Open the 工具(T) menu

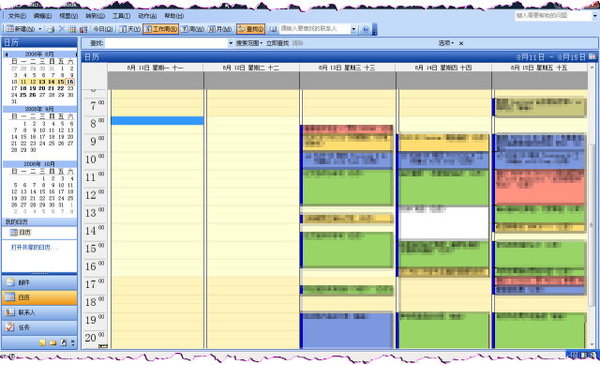(x=121, y=16)
